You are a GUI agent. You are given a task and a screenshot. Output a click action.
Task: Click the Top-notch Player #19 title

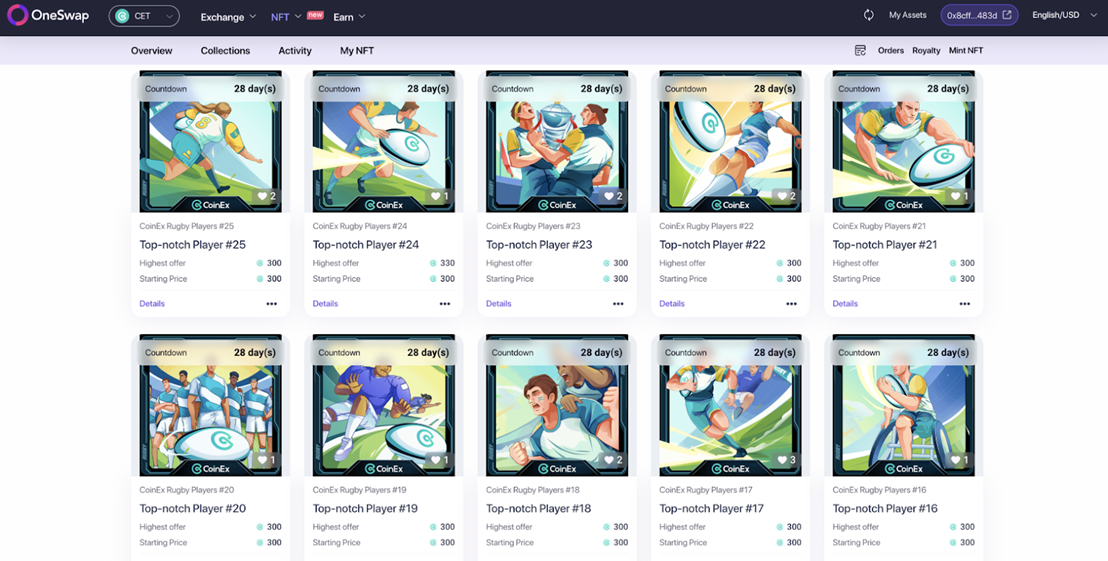(365, 508)
